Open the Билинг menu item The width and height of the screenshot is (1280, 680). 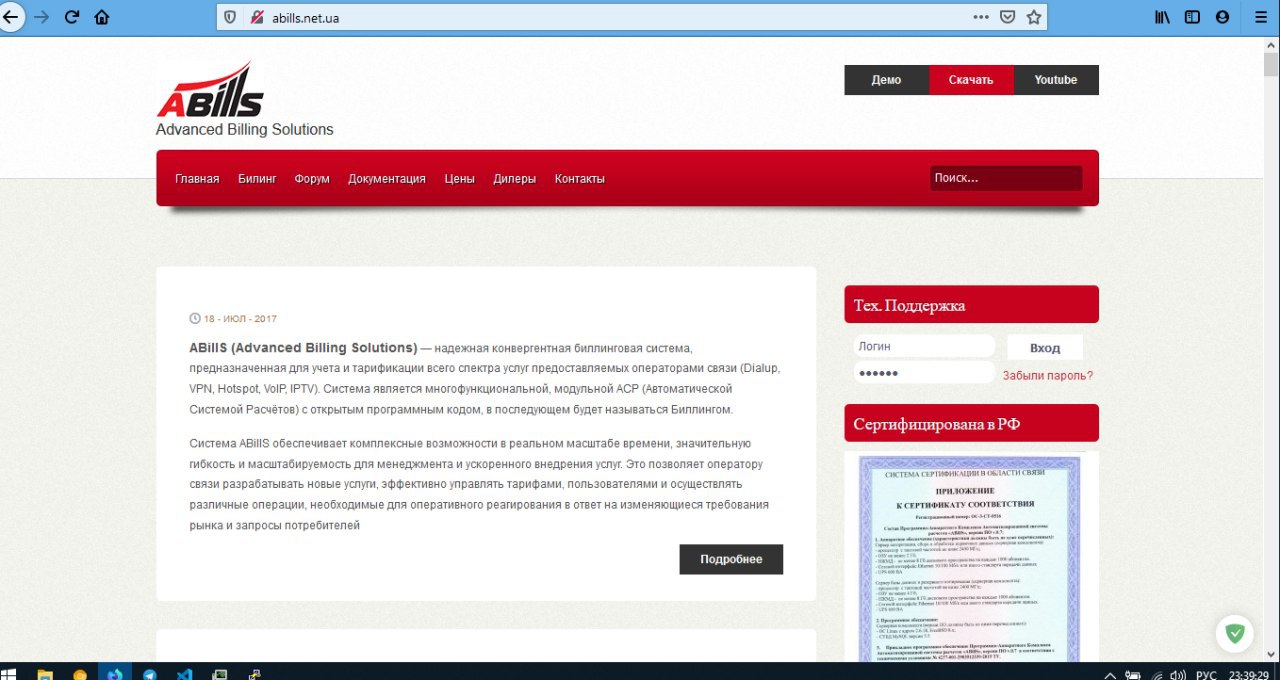[x=257, y=179]
